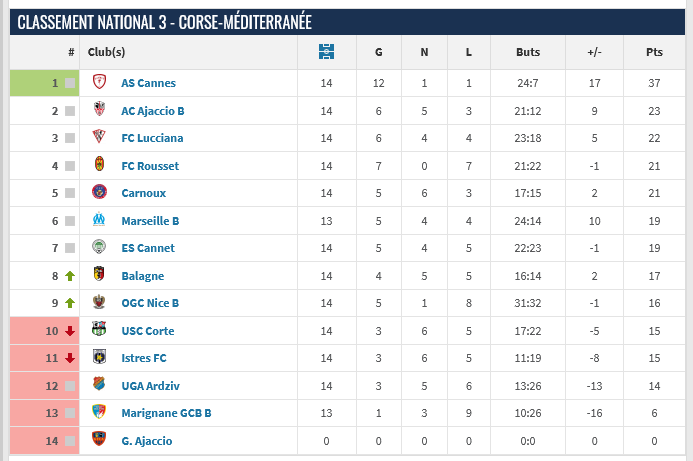Click the AC Ajaccio B club crest
The image size is (693, 461).
99,110
